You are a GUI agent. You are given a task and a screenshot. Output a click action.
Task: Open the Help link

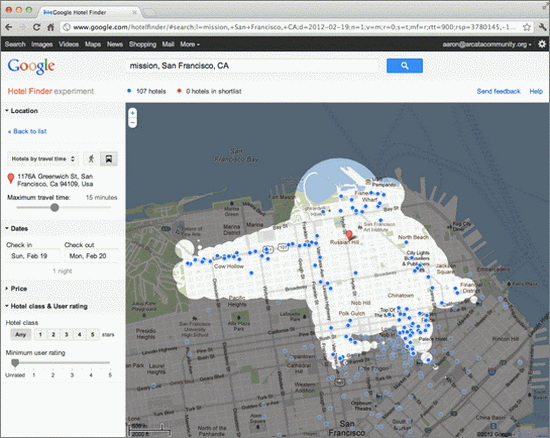tap(536, 91)
